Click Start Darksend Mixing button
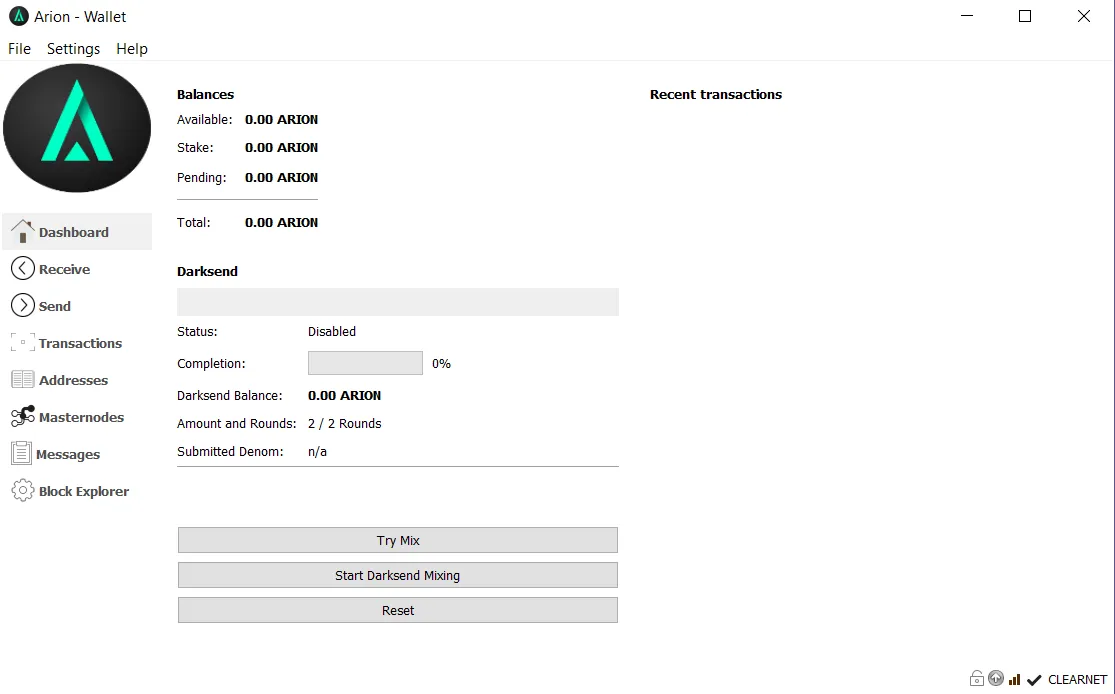The image size is (1115, 694). [x=398, y=575]
